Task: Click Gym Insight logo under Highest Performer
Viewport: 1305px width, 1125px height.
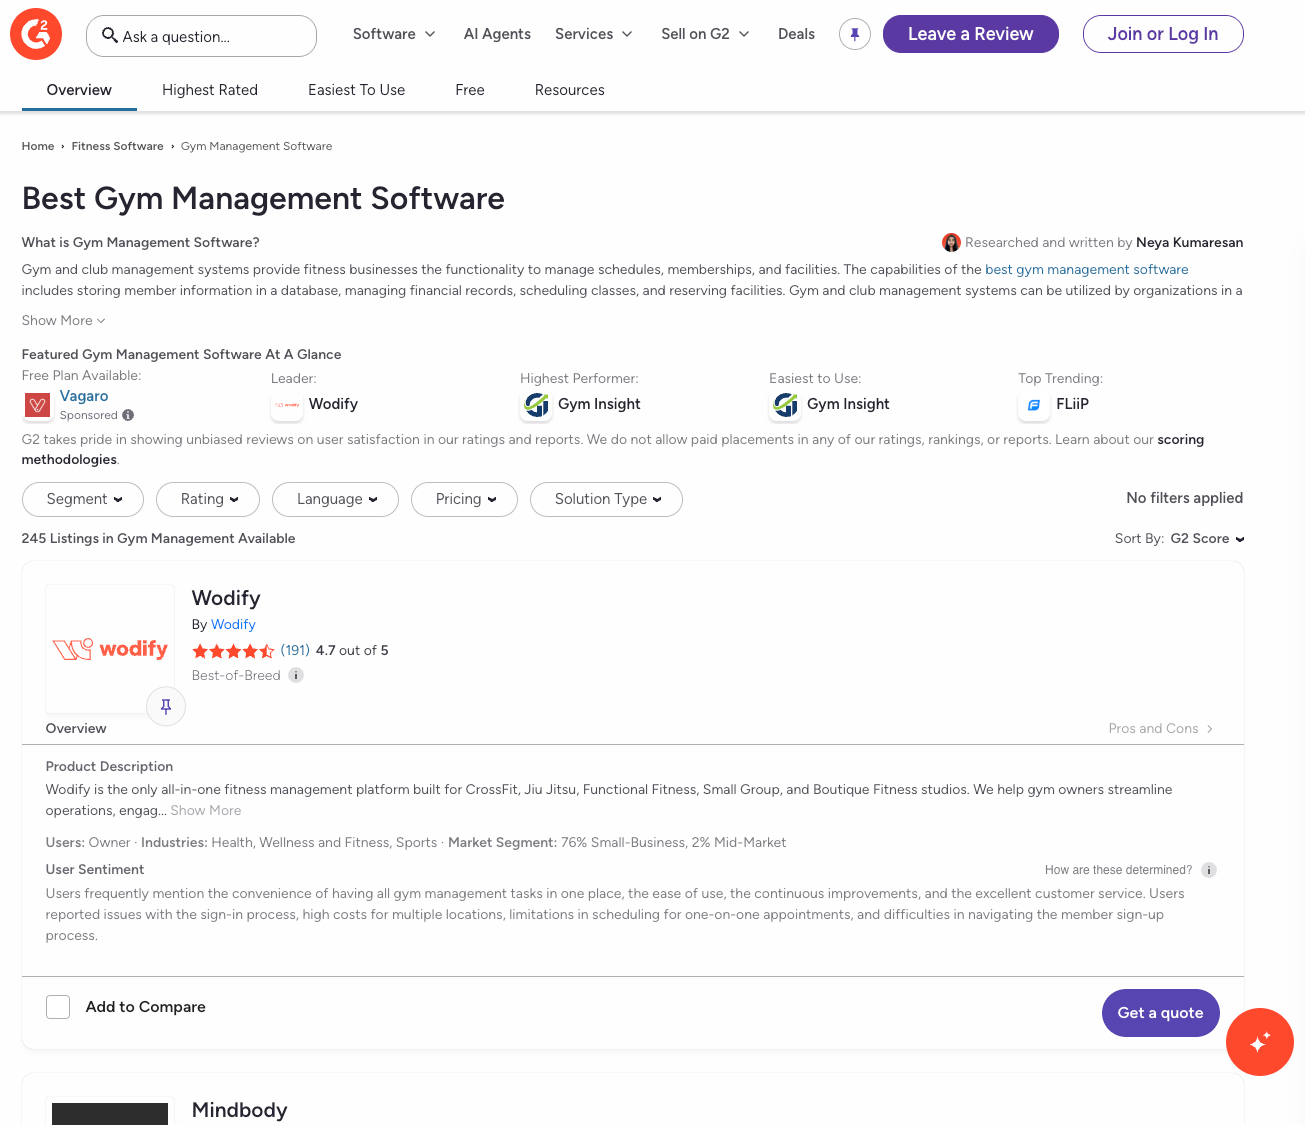Action: 536,405
